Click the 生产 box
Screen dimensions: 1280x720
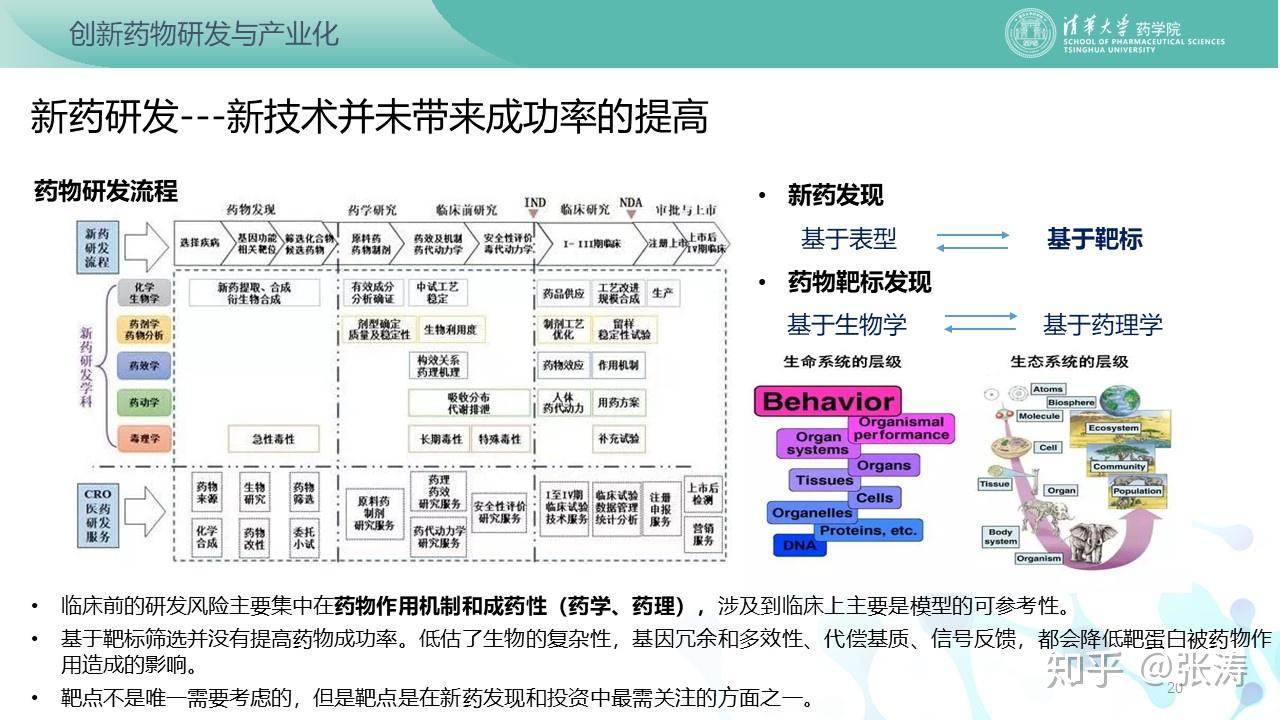pos(662,293)
